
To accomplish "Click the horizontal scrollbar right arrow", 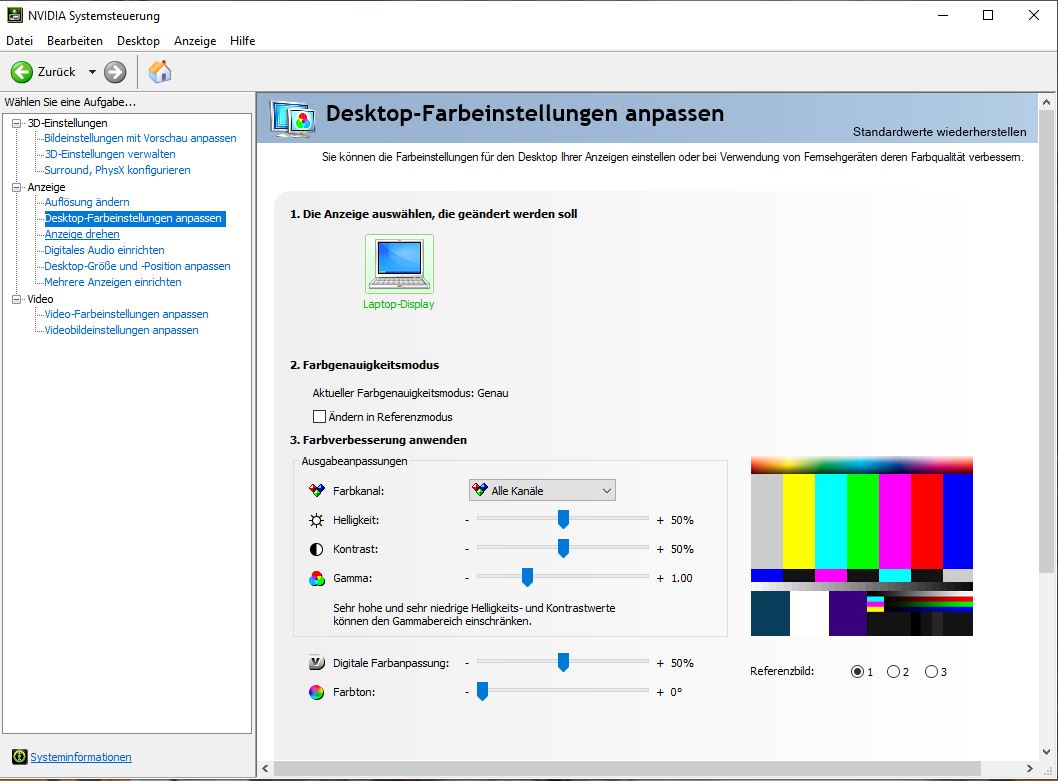I will click(x=1030, y=769).
